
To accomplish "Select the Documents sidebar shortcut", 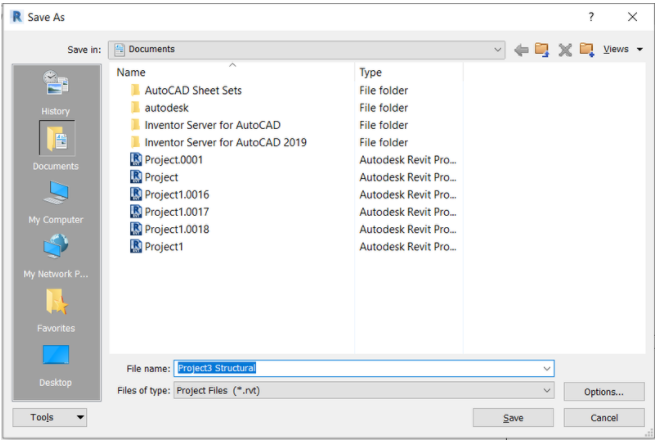I will point(56,146).
